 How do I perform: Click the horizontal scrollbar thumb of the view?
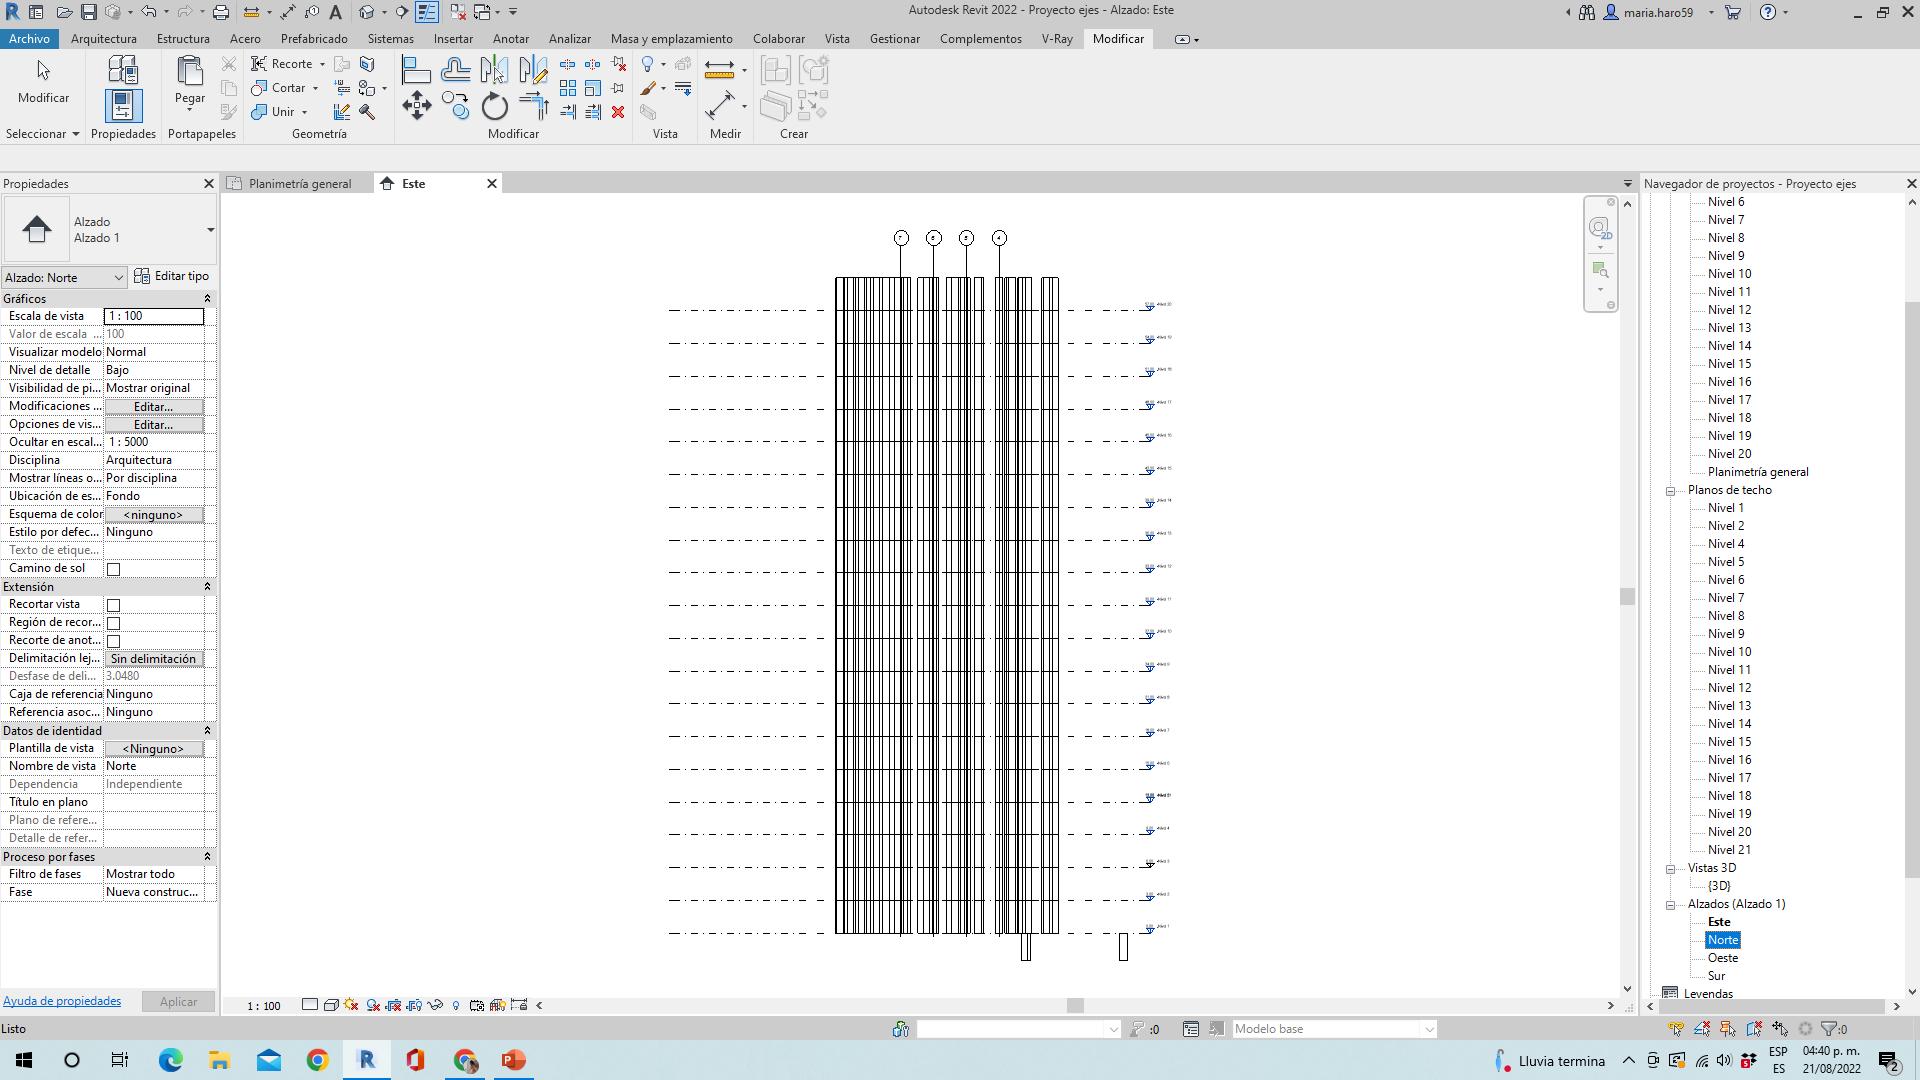[1075, 1006]
